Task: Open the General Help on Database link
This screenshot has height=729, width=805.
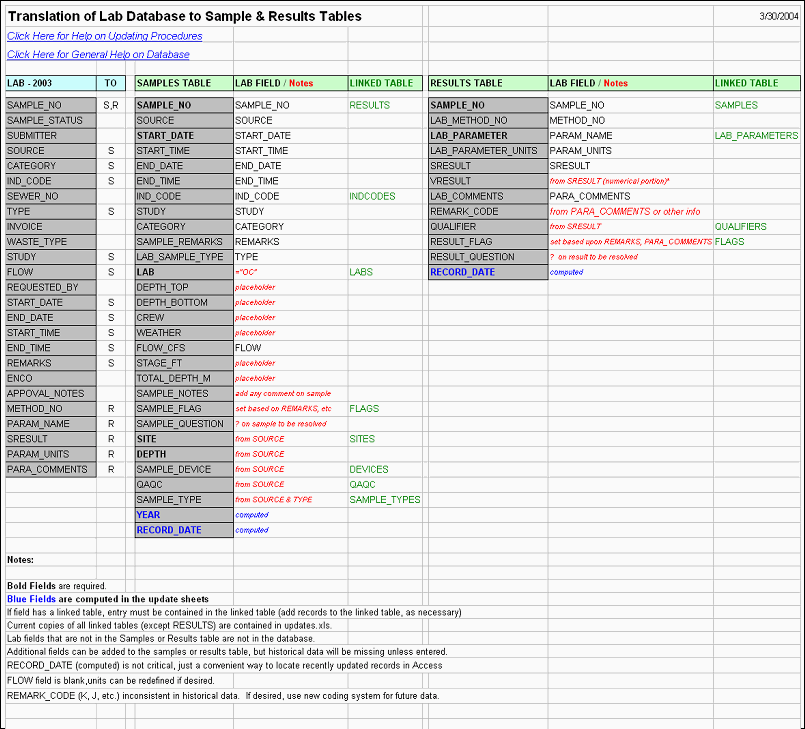Action: [x=98, y=54]
